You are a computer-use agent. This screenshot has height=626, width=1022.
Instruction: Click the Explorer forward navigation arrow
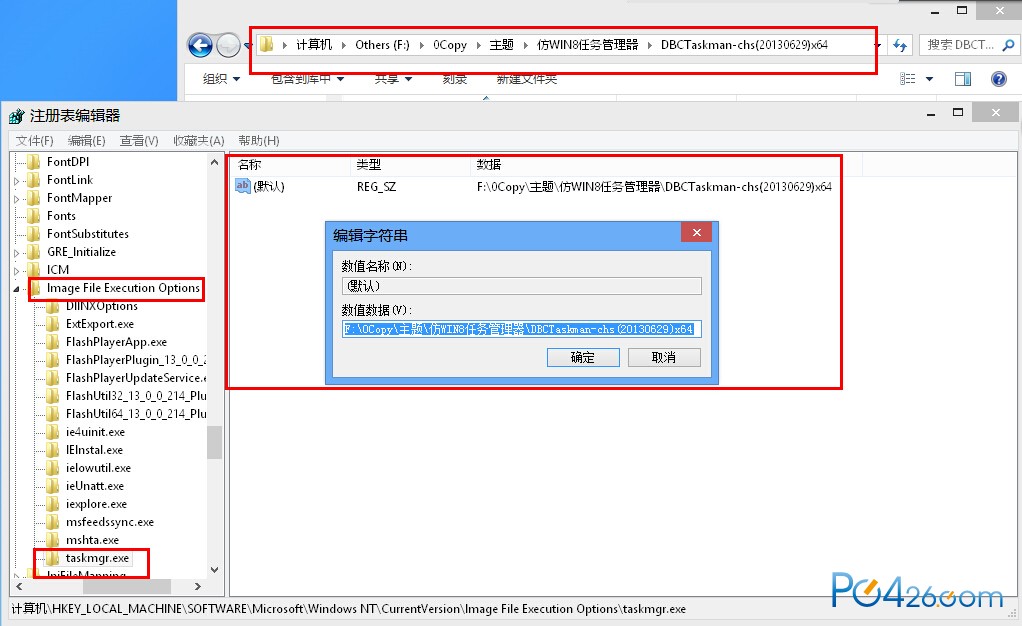tap(228, 45)
